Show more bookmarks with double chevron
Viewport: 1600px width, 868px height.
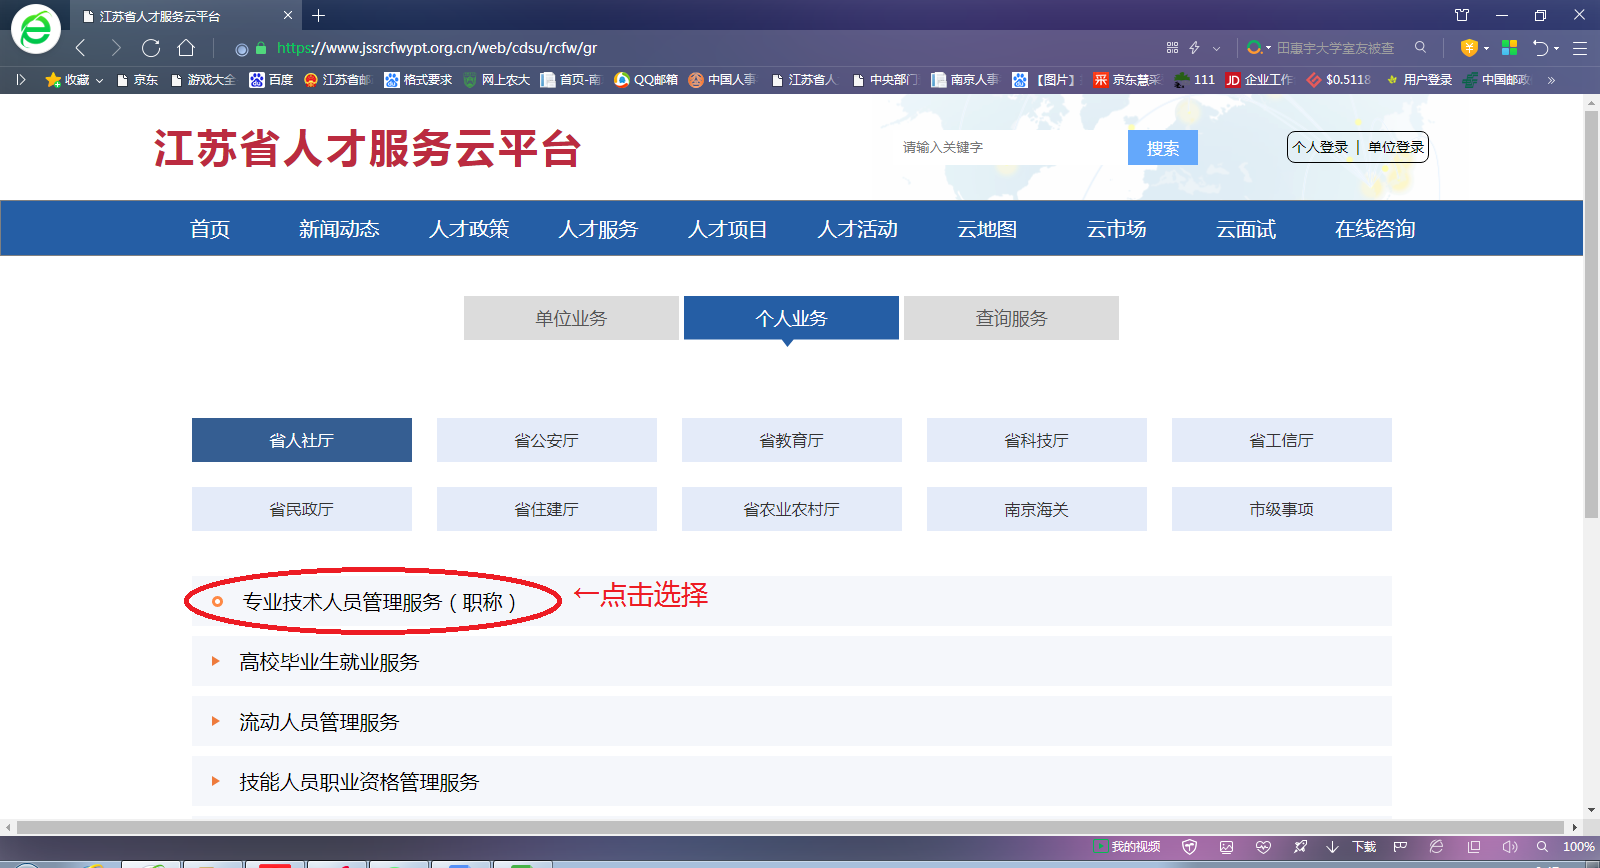point(1551,80)
